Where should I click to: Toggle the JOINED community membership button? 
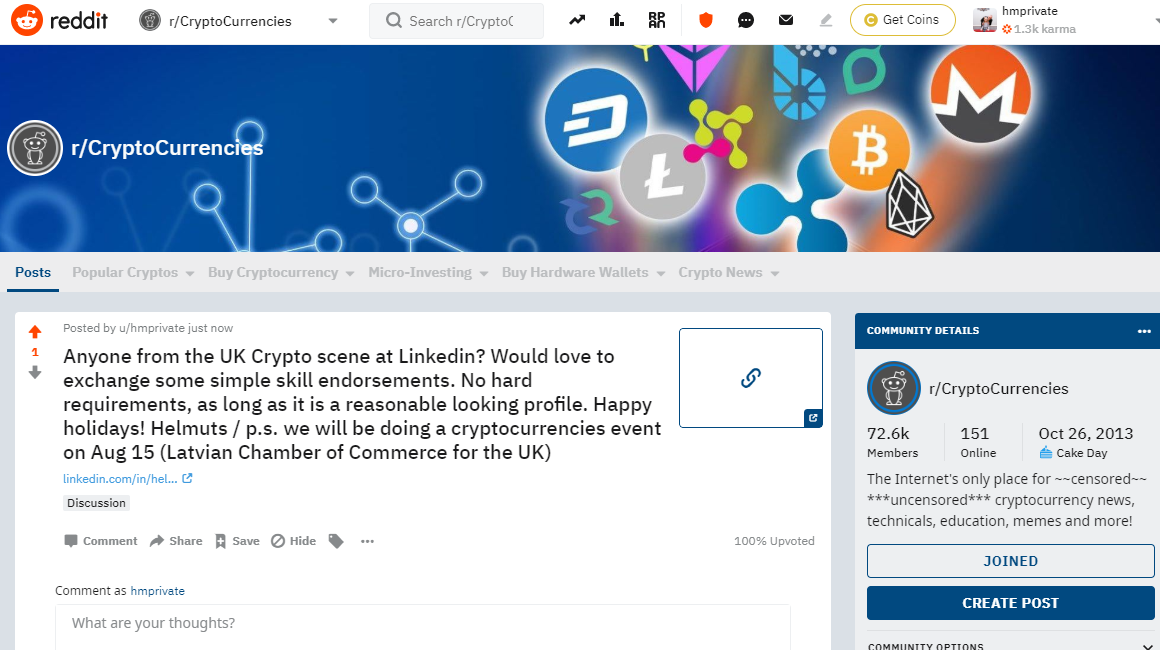1011,561
